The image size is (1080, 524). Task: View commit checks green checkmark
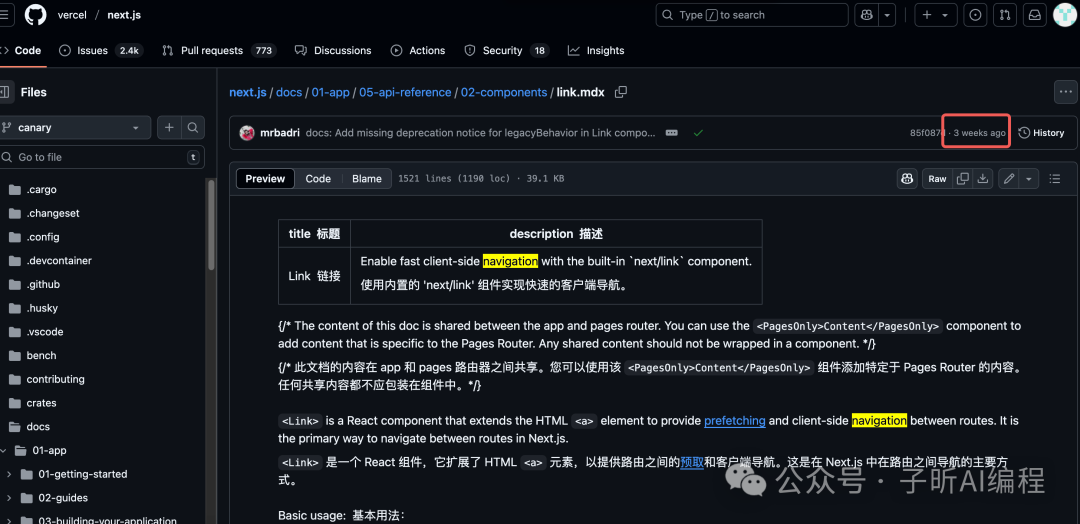coord(698,133)
